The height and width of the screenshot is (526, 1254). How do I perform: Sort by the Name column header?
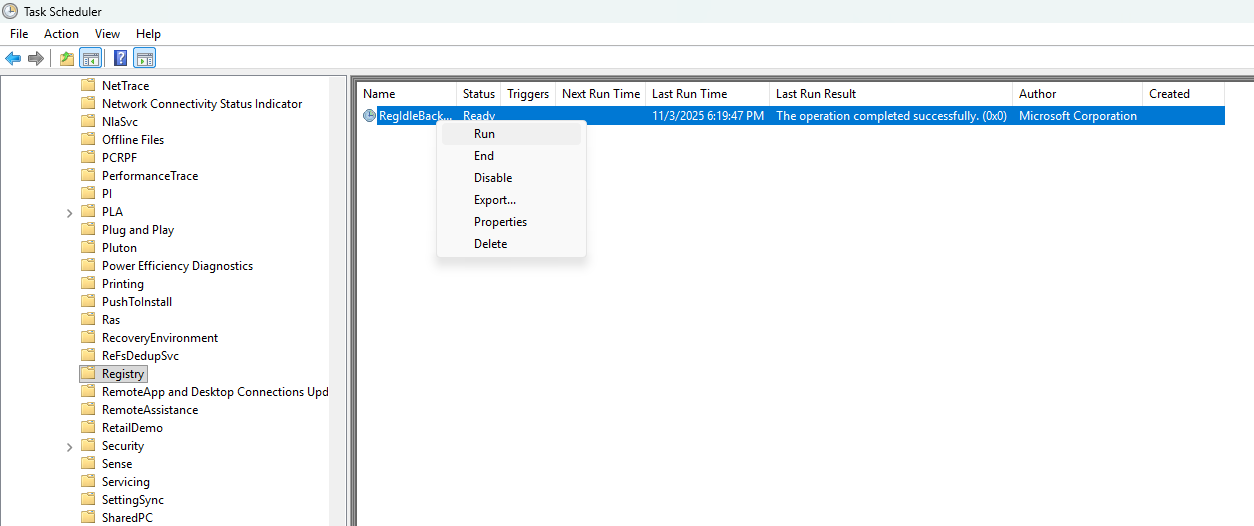[x=407, y=94]
